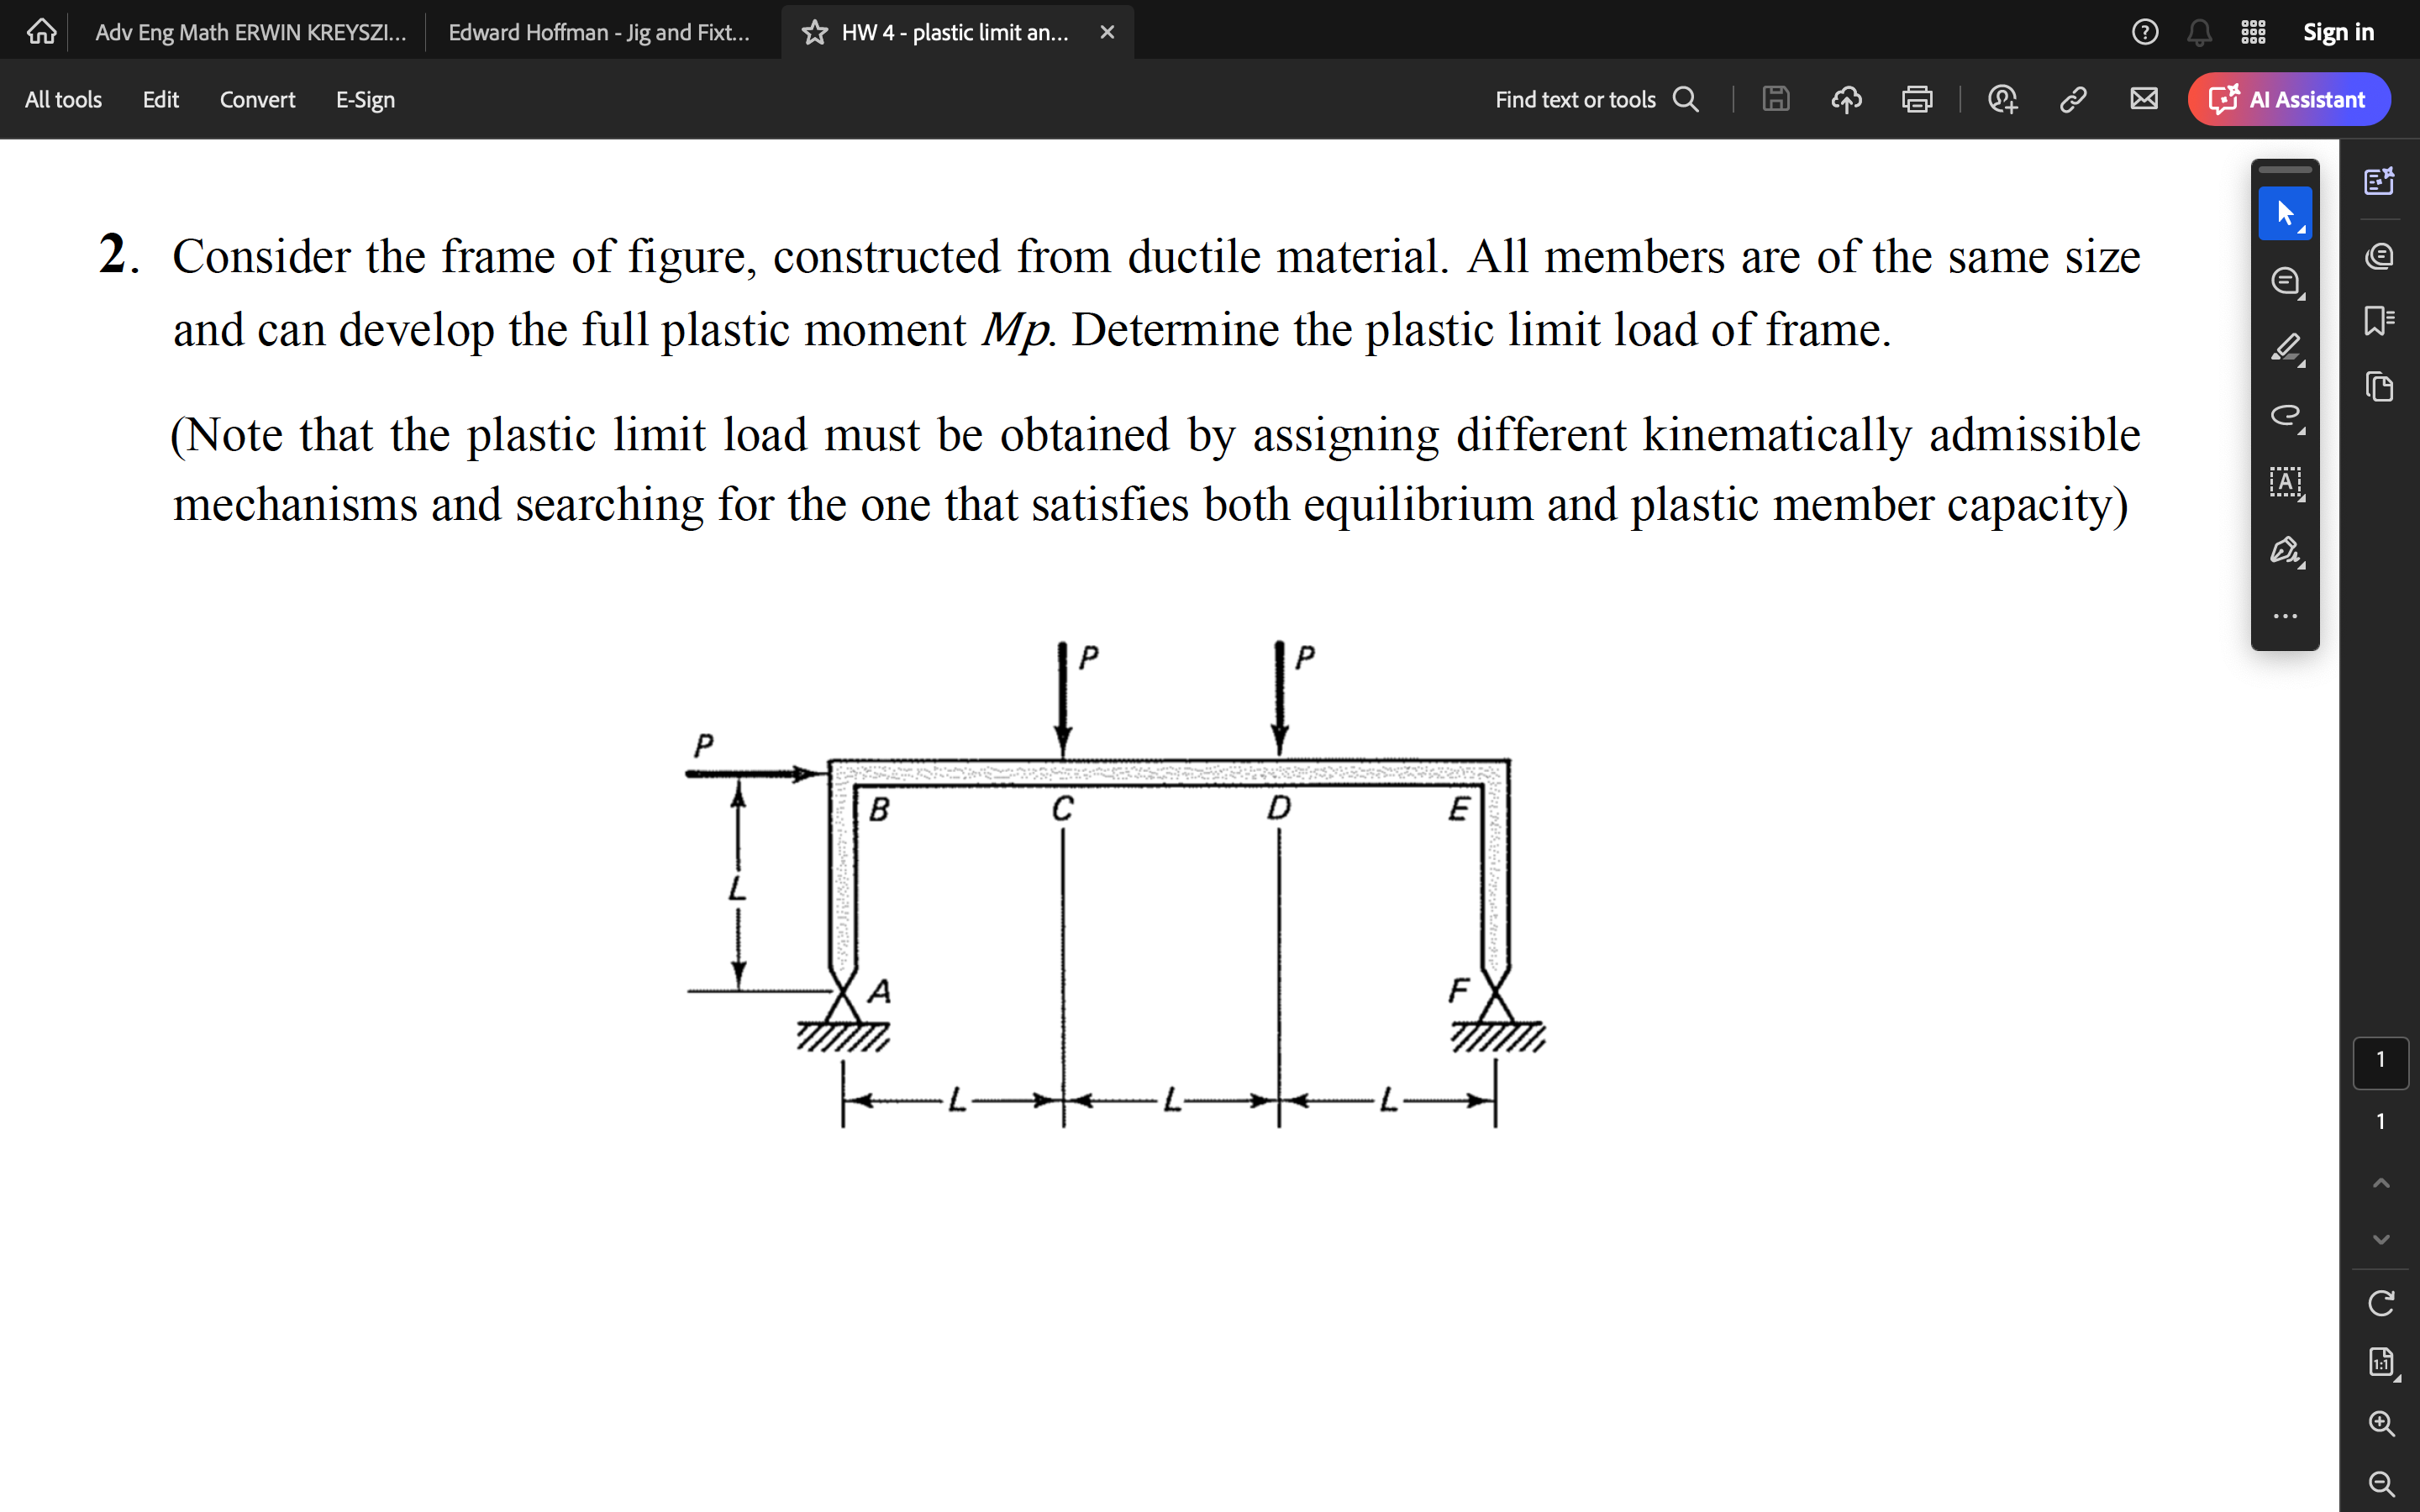2420x1512 pixels.
Task: Open share options with upload icon
Action: click(1845, 99)
